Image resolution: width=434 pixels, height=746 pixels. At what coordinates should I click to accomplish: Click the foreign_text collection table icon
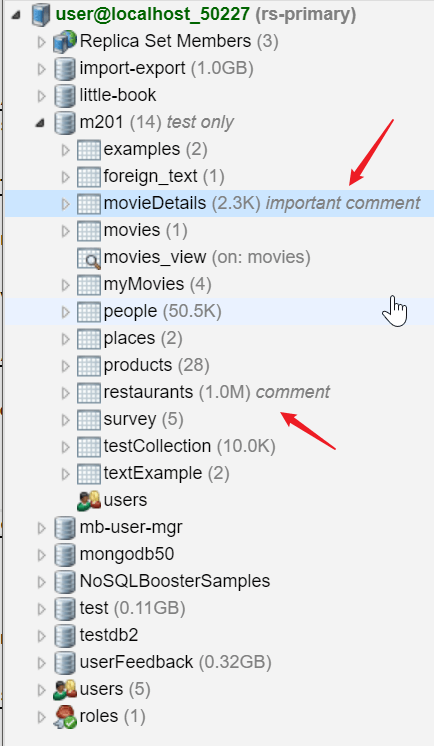(89, 177)
